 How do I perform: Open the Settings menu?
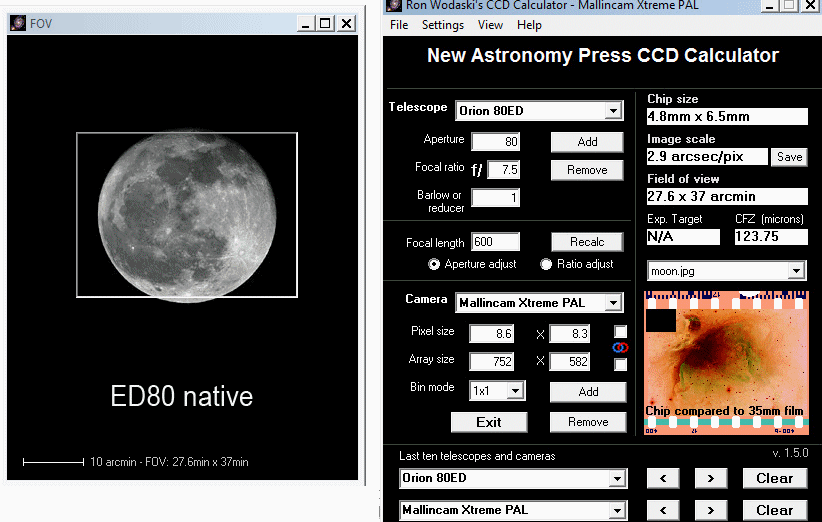[443, 25]
